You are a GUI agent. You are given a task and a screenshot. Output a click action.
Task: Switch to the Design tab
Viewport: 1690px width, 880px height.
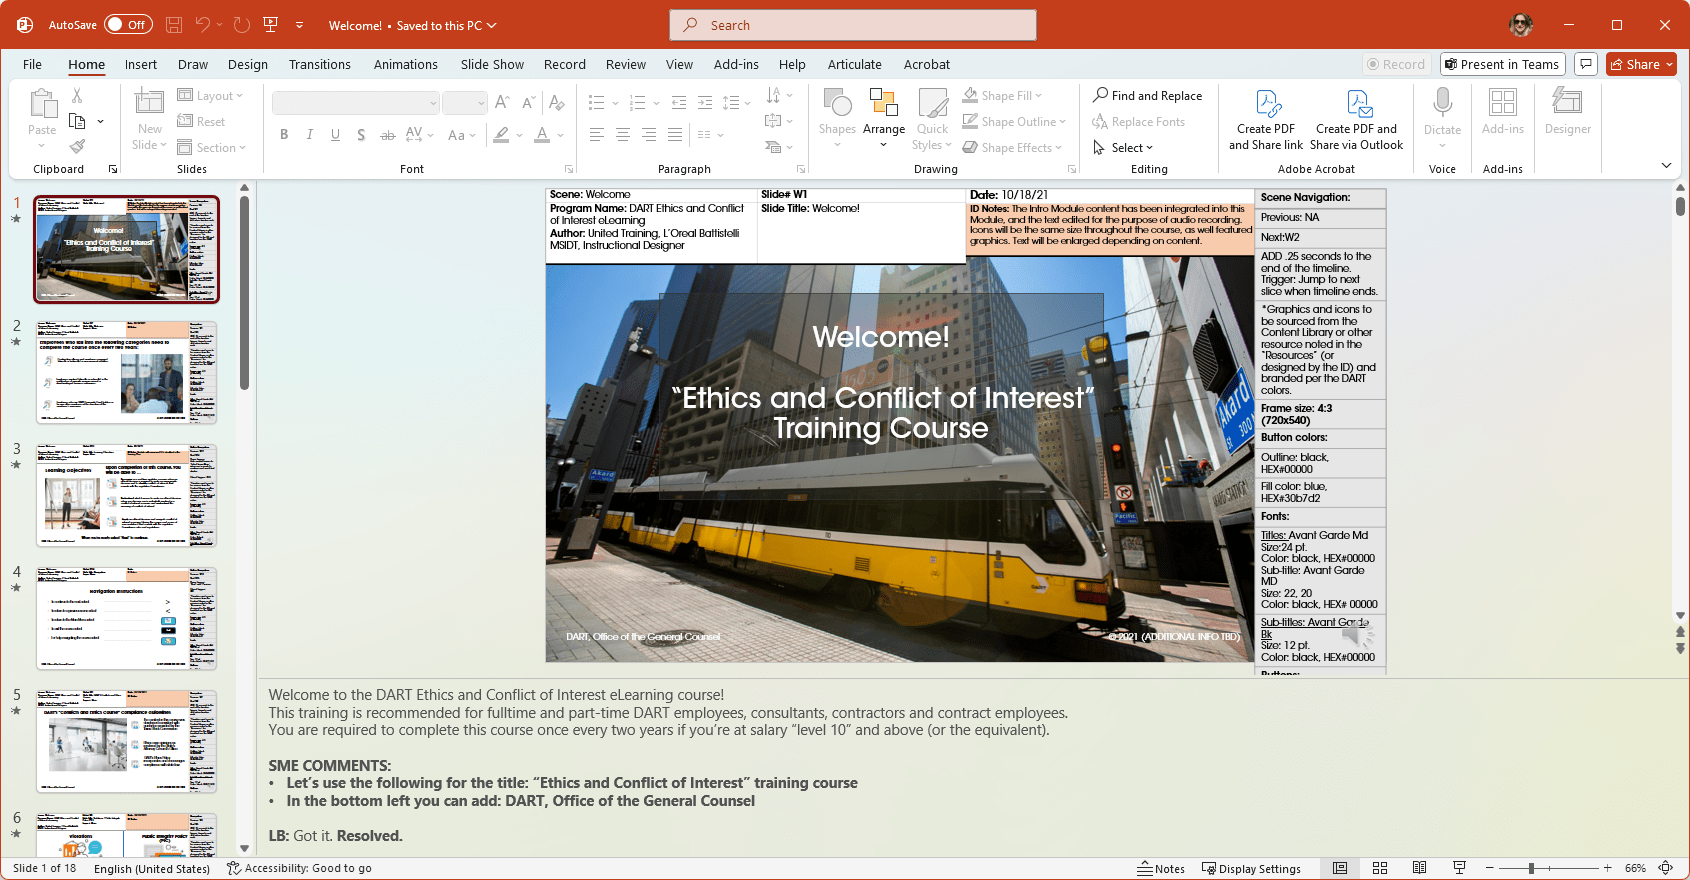coord(248,64)
